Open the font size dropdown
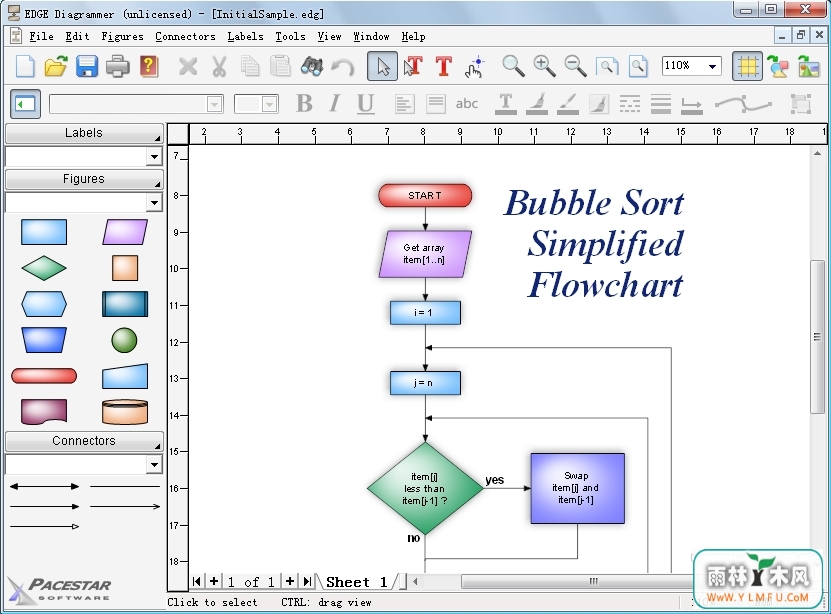The height and width of the screenshot is (614, 831). click(269, 104)
